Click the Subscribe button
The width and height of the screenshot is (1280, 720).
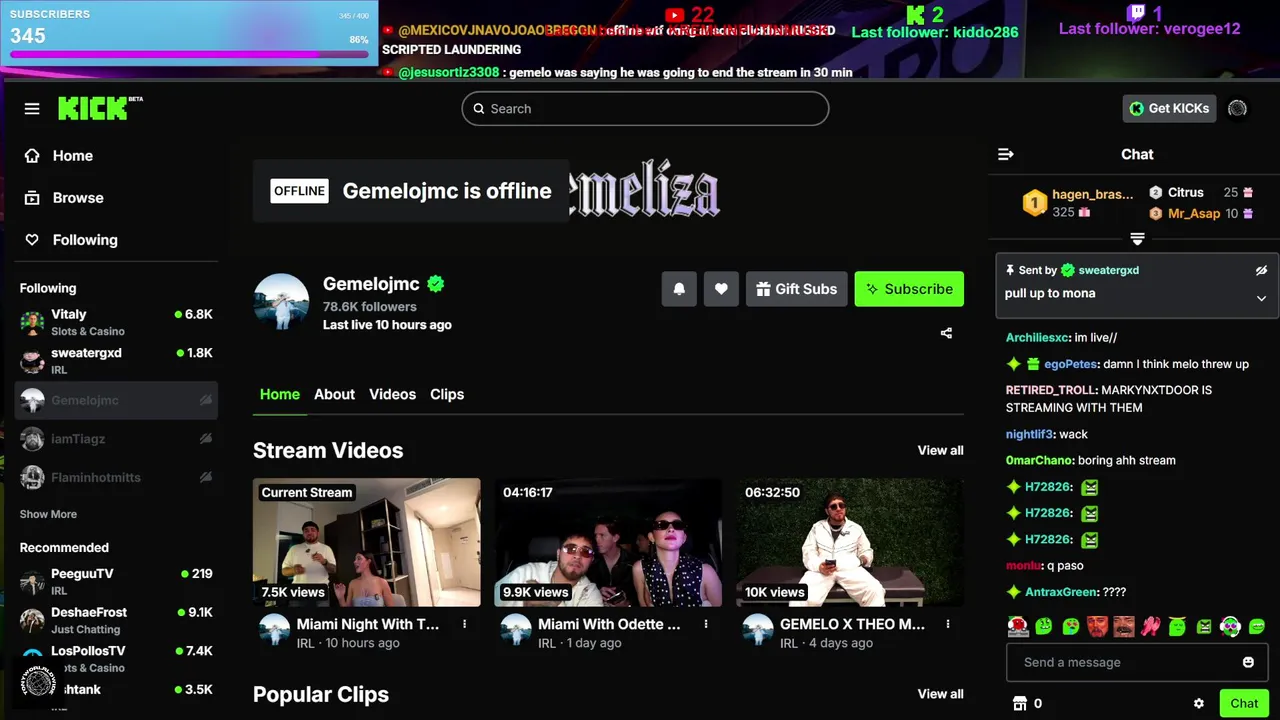tap(909, 289)
